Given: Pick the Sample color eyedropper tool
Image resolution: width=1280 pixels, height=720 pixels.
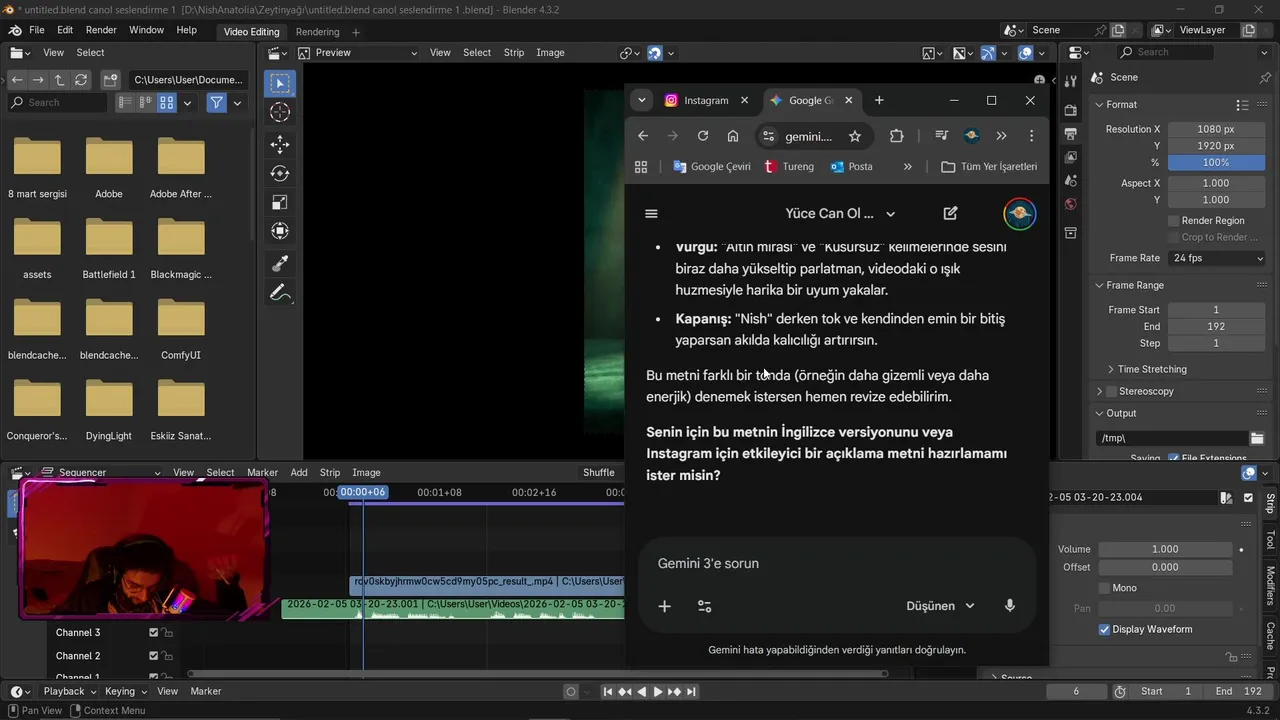Looking at the screenshot, I should point(280,263).
